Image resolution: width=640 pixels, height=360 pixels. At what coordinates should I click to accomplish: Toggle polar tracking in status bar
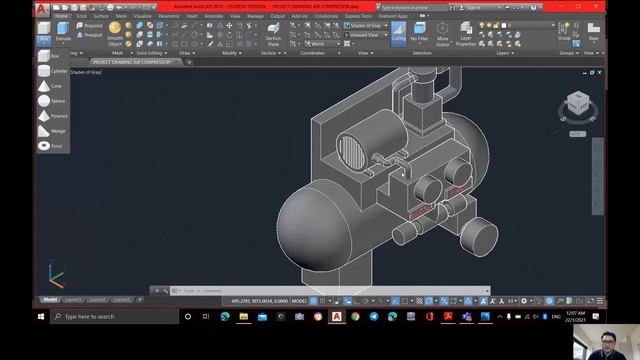tap(366, 301)
